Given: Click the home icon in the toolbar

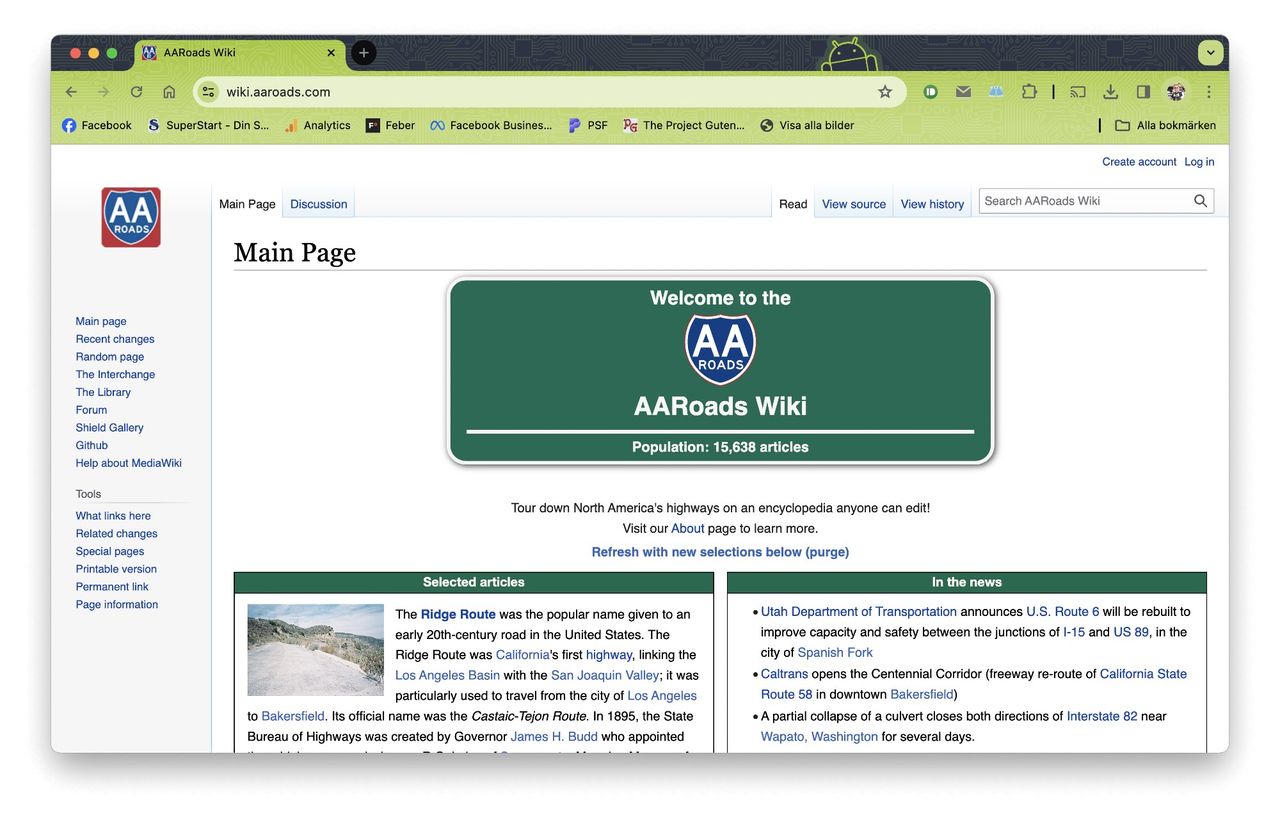Looking at the screenshot, I should [169, 91].
